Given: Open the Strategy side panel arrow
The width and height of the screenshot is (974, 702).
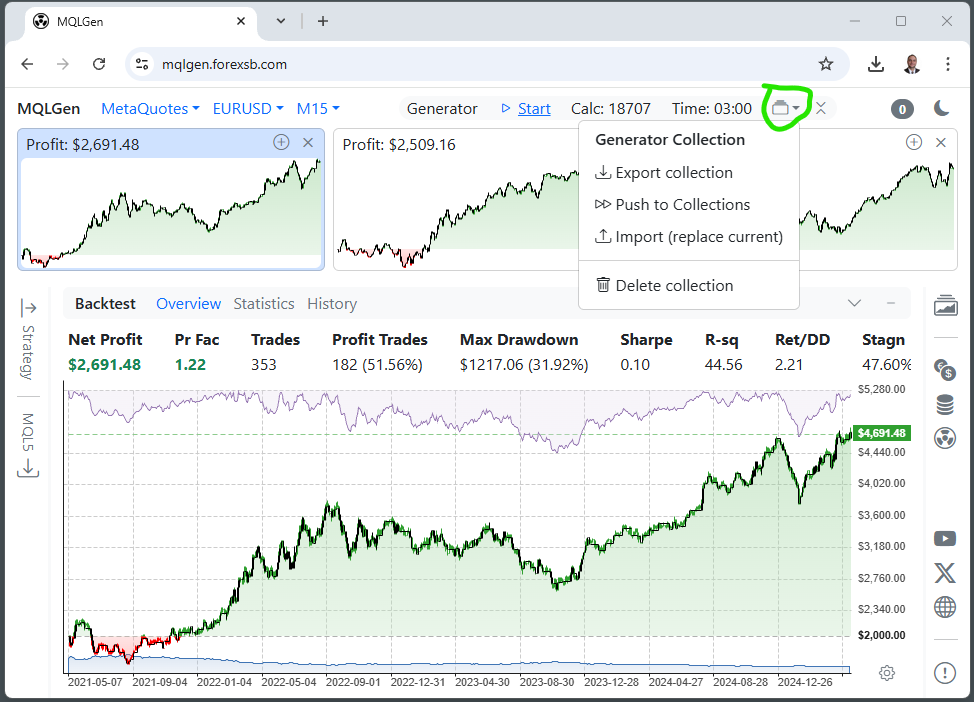Looking at the screenshot, I should pyautogui.click(x=29, y=308).
